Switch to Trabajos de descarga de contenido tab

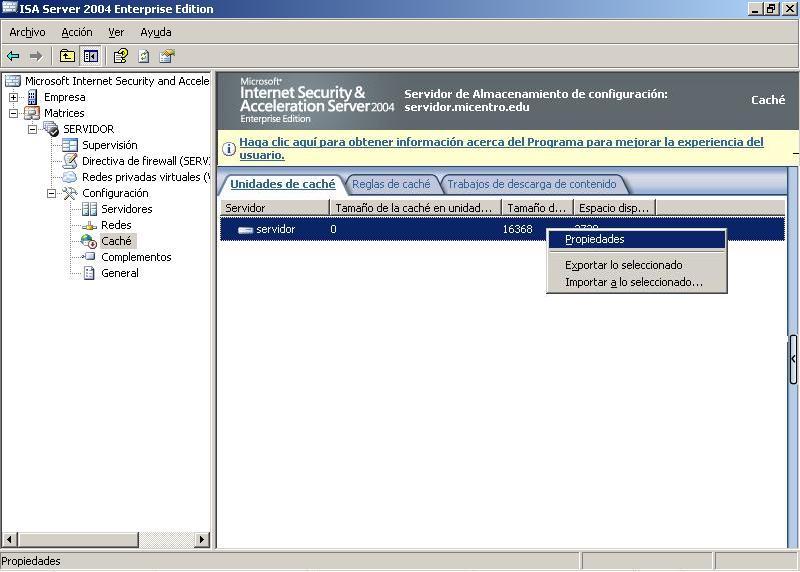point(532,184)
